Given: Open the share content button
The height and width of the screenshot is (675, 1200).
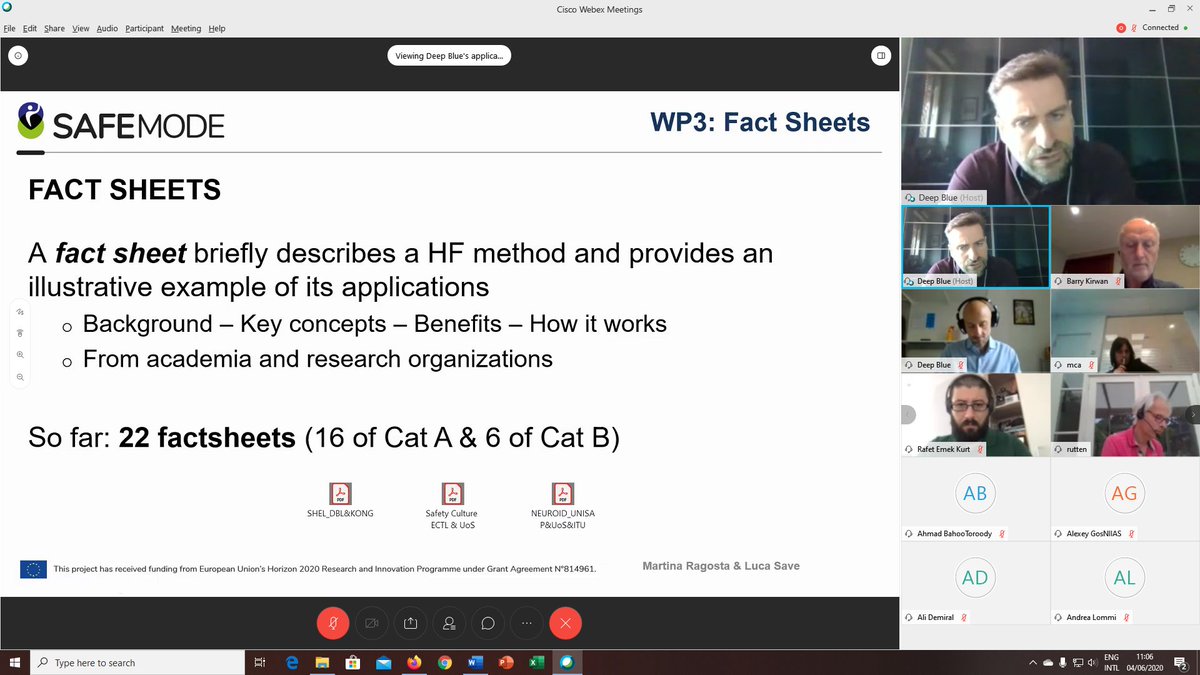Looking at the screenshot, I should (x=410, y=623).
